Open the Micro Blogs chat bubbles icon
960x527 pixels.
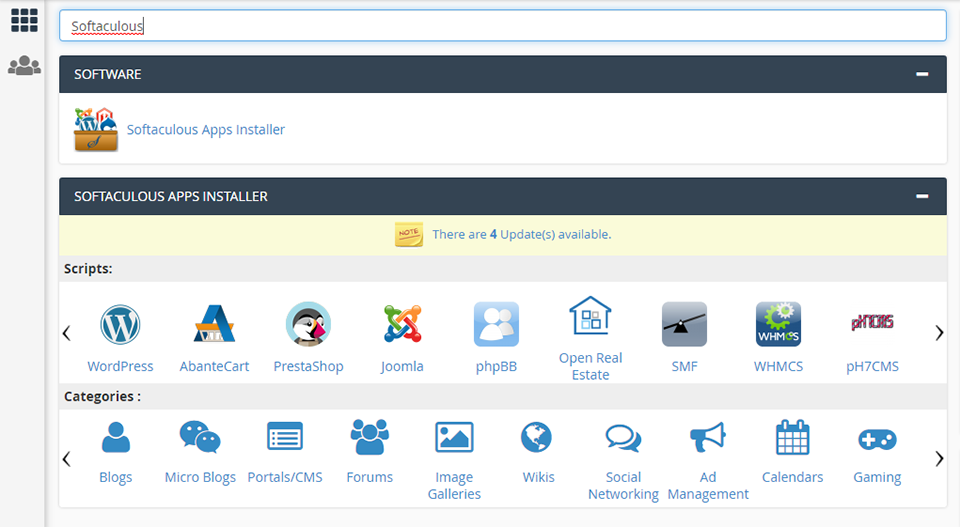click(200, 437)
